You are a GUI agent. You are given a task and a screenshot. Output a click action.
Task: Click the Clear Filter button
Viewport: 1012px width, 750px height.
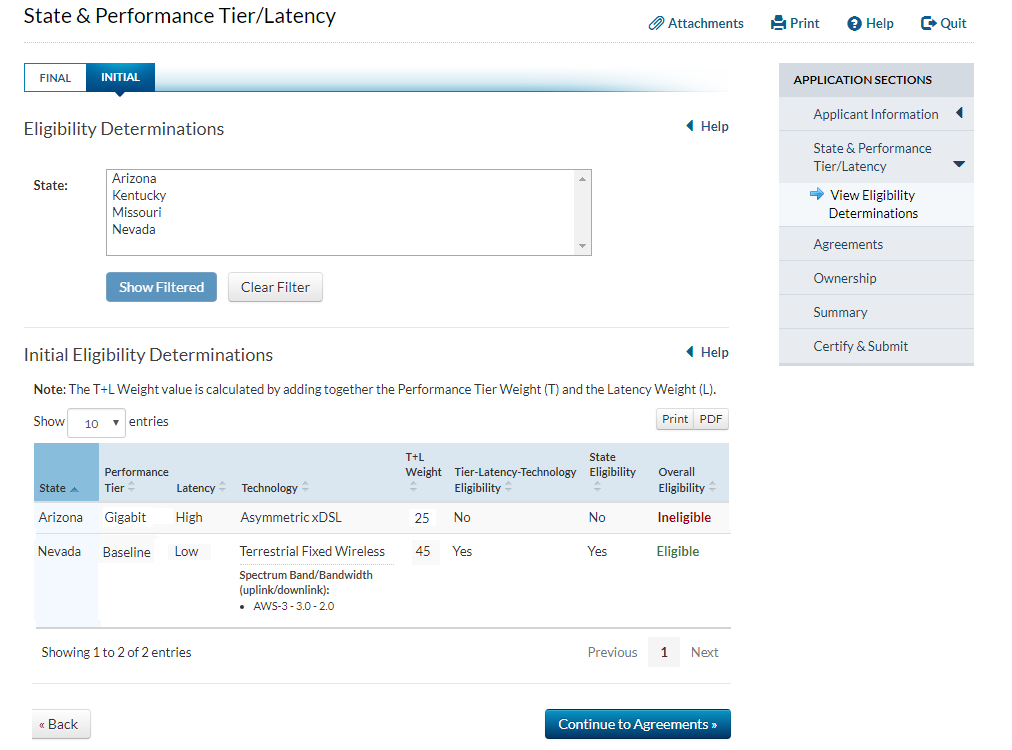click(275, 287)
